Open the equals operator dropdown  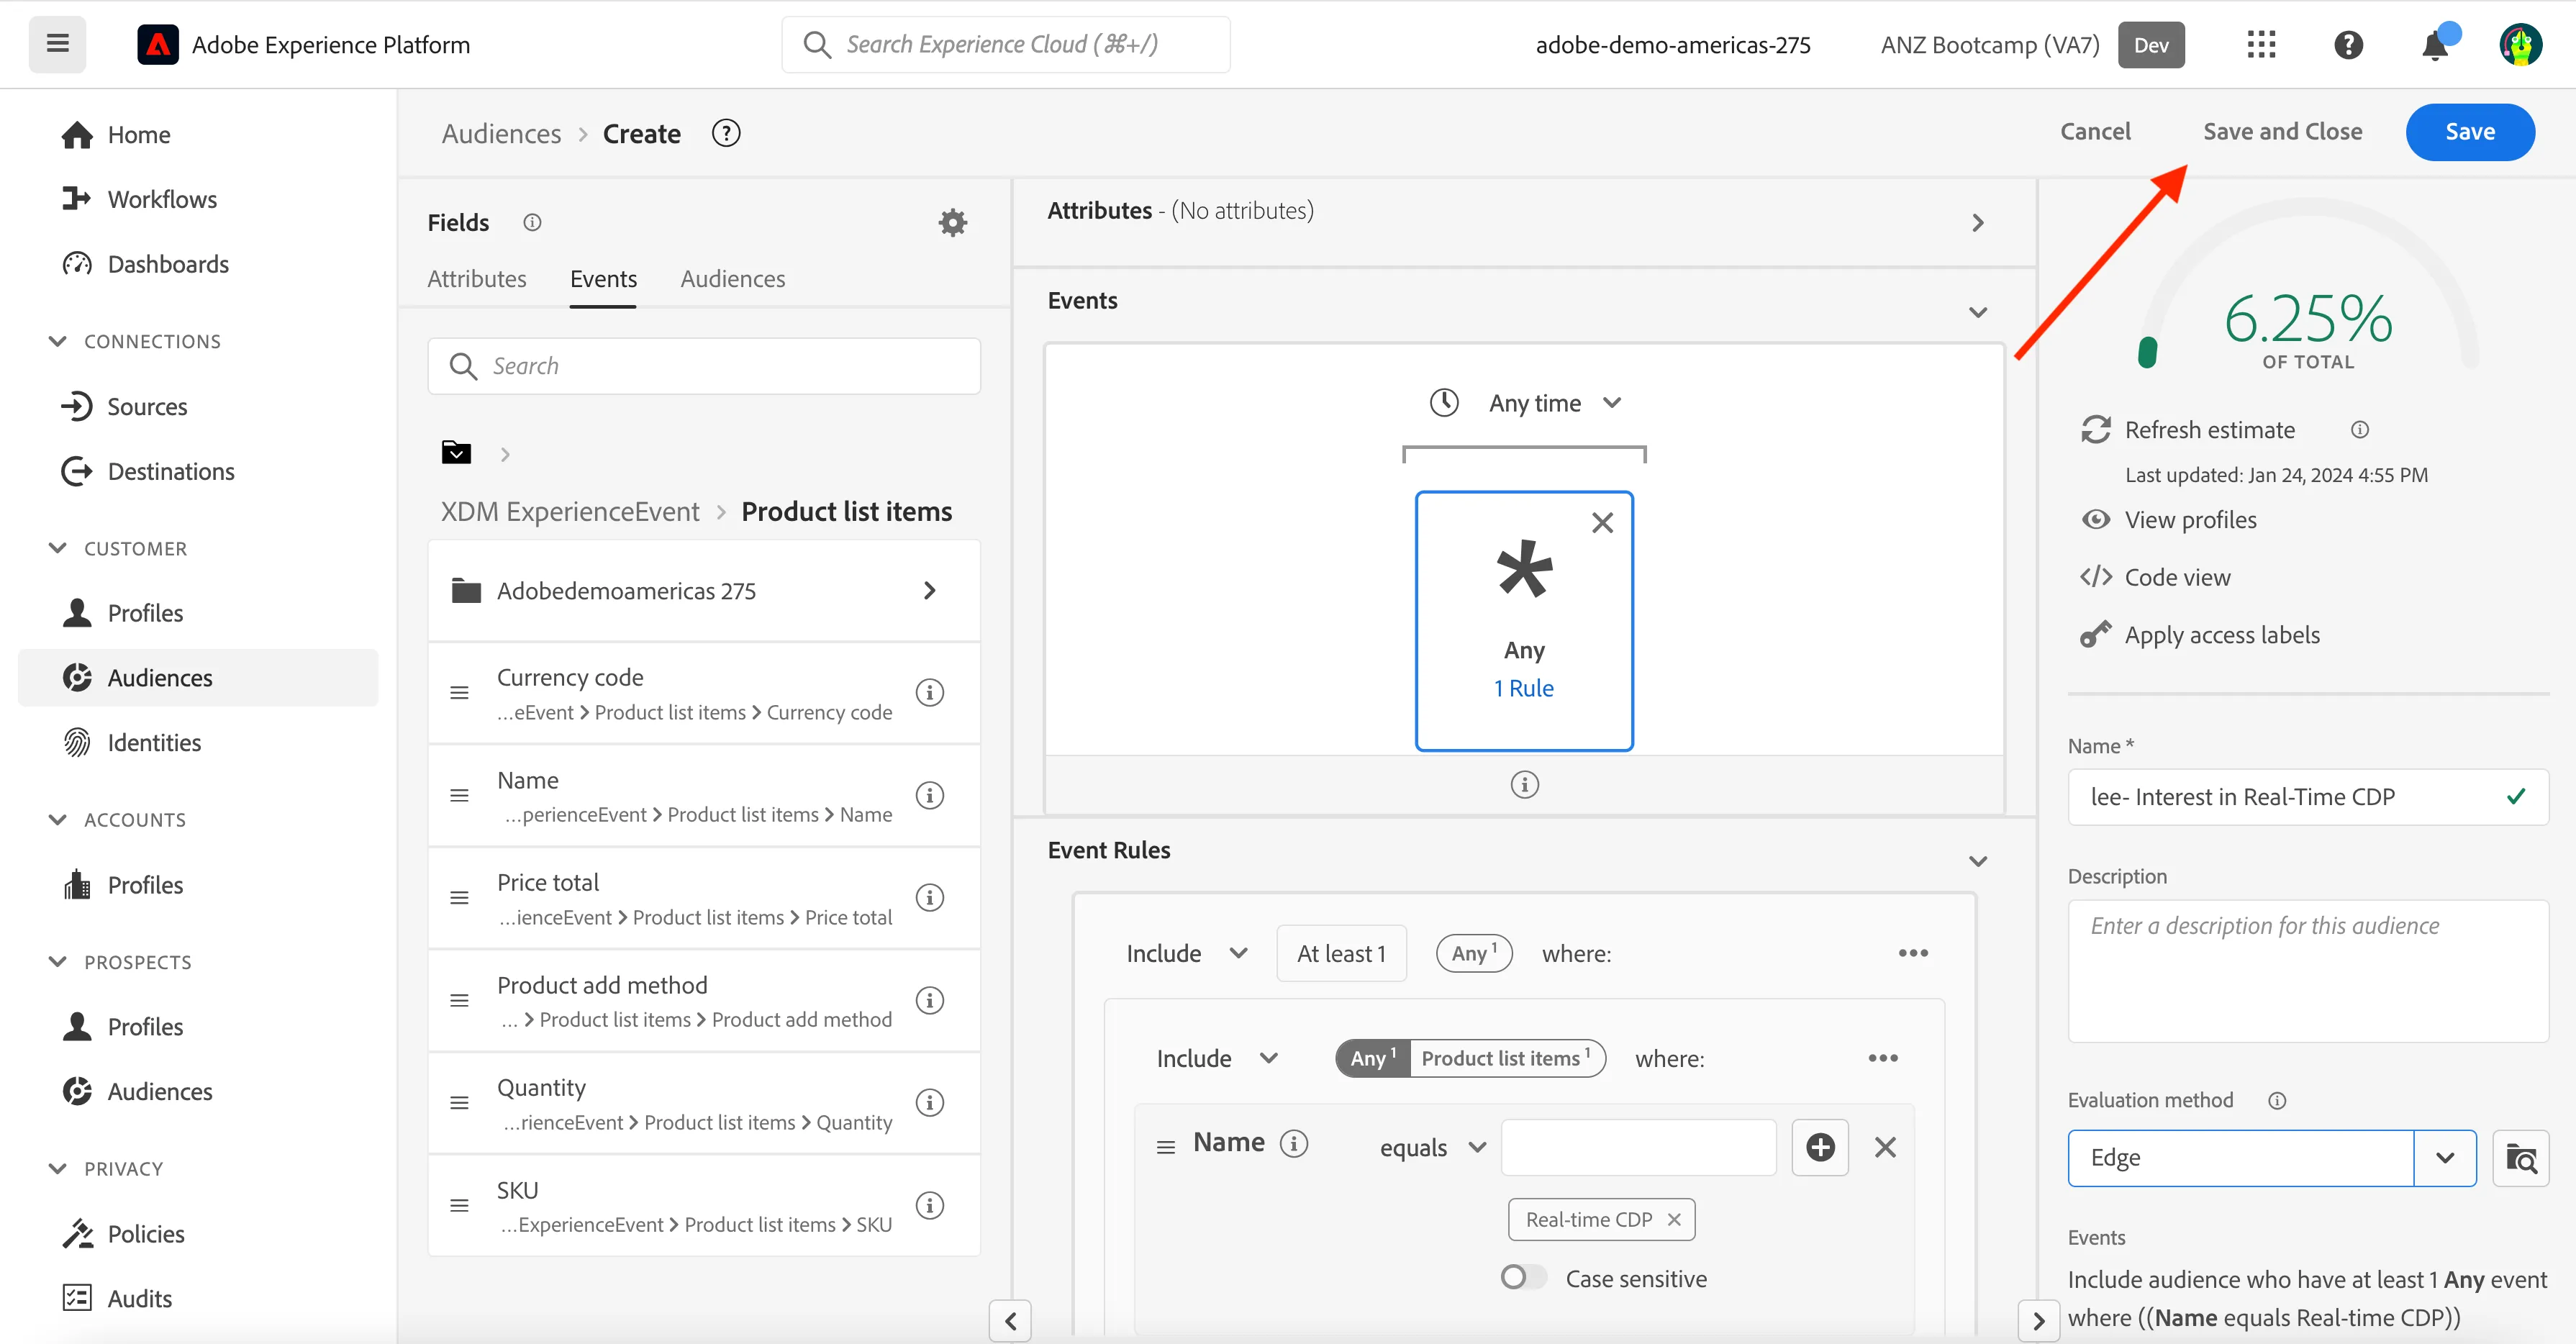[1432, 1147]
